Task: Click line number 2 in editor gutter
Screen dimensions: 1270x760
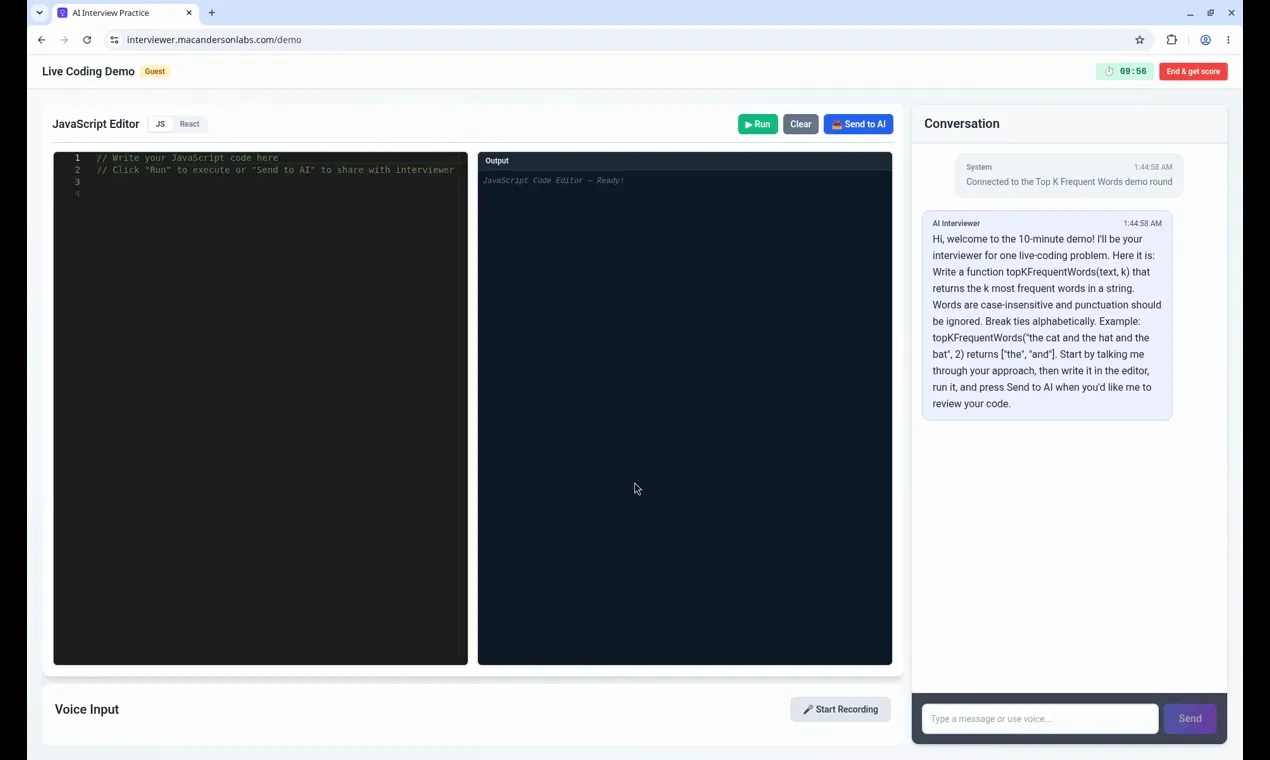Action: 77,170
